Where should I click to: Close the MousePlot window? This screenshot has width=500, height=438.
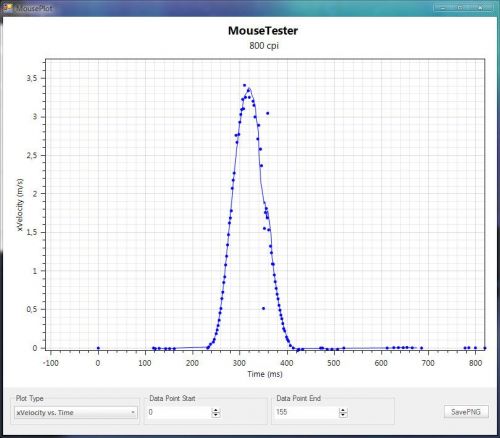[x=480, y=7]
